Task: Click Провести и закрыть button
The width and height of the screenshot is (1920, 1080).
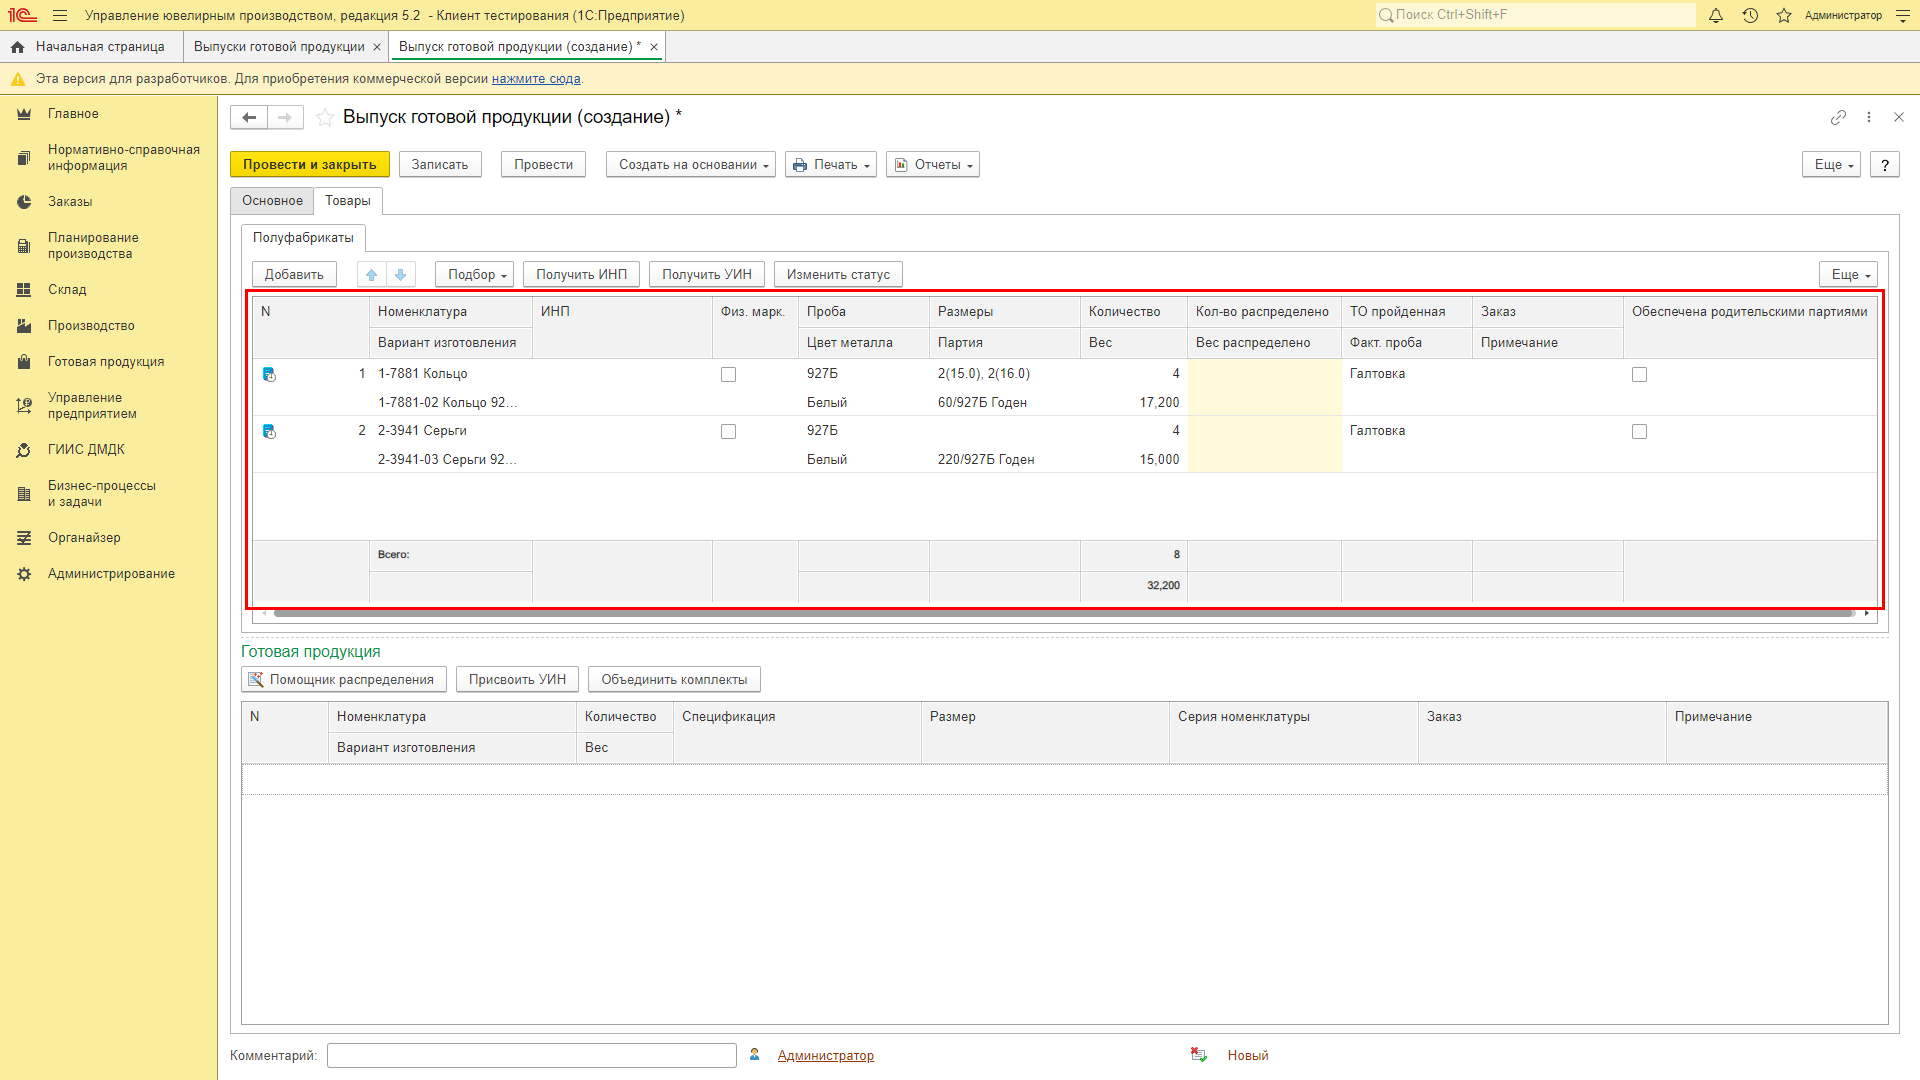Action: [309, 165]
